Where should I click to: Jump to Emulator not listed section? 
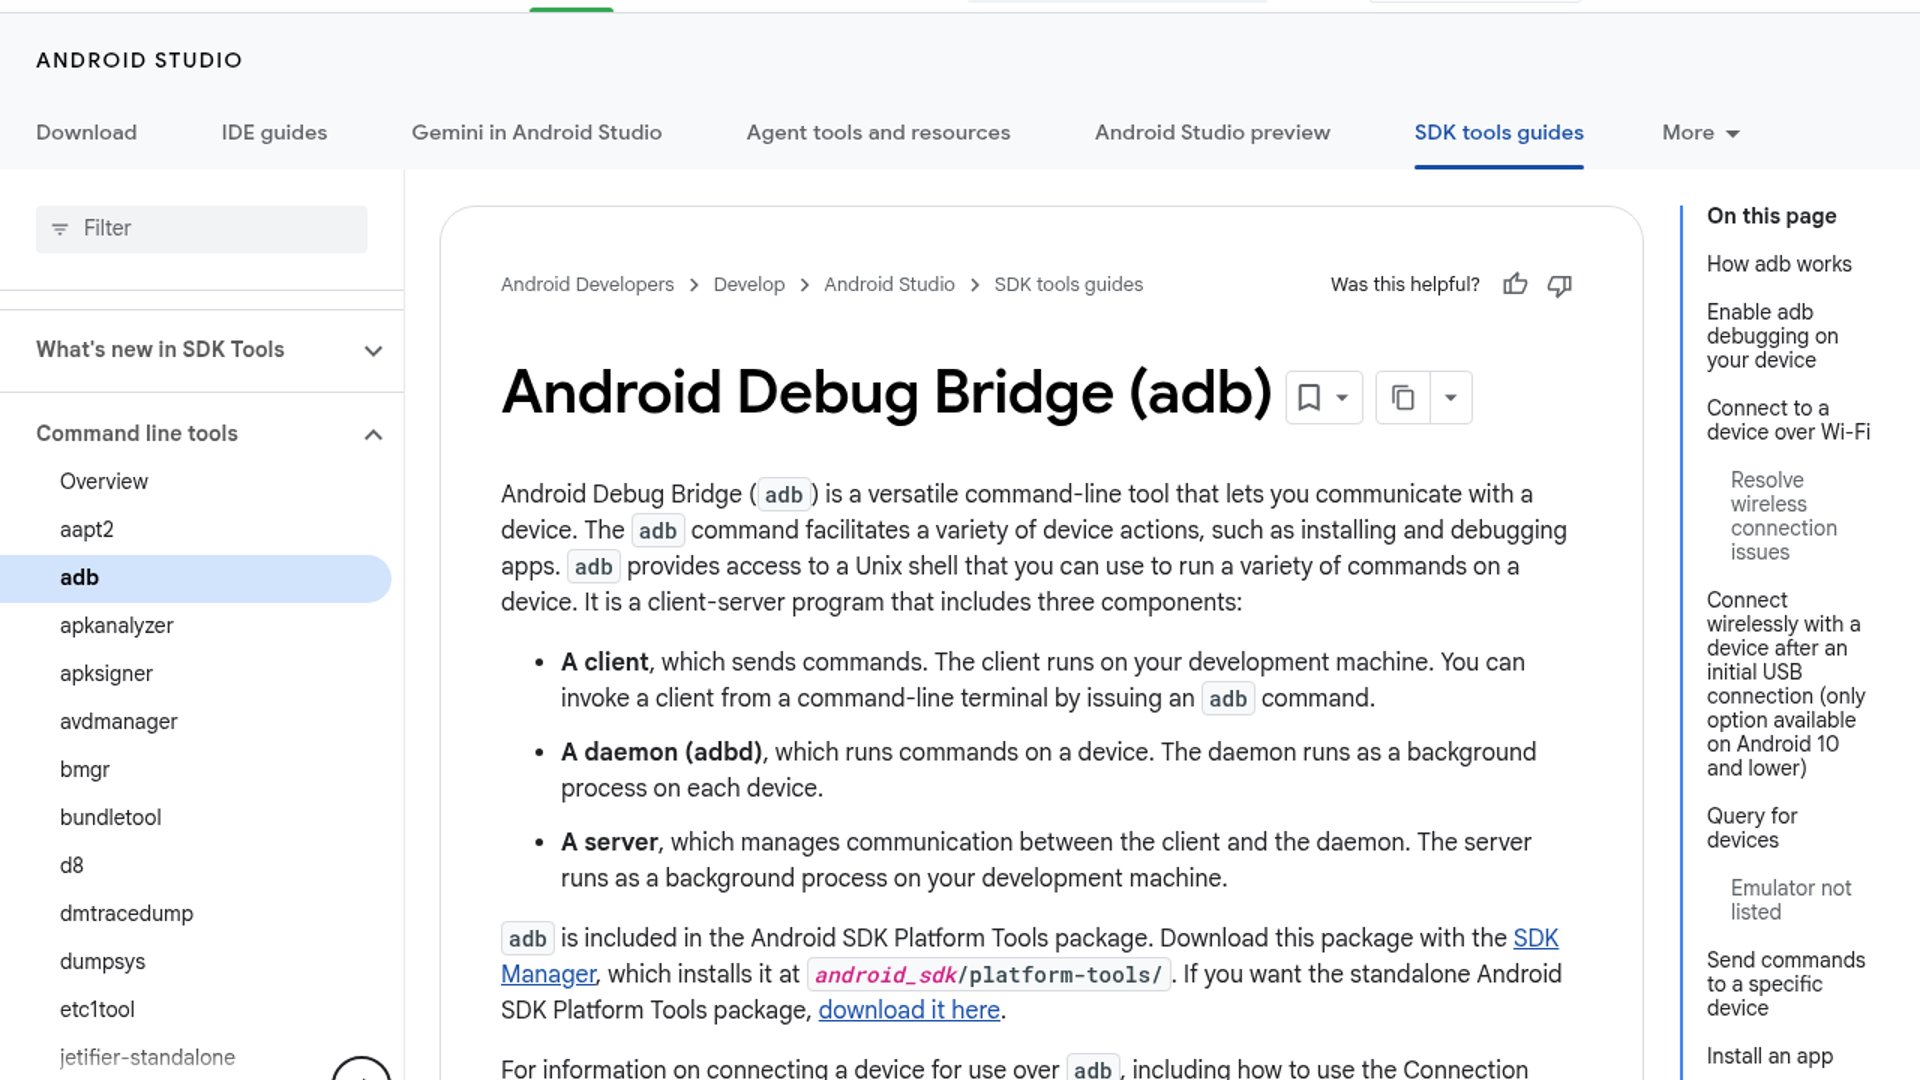[x=1791, y=900]
